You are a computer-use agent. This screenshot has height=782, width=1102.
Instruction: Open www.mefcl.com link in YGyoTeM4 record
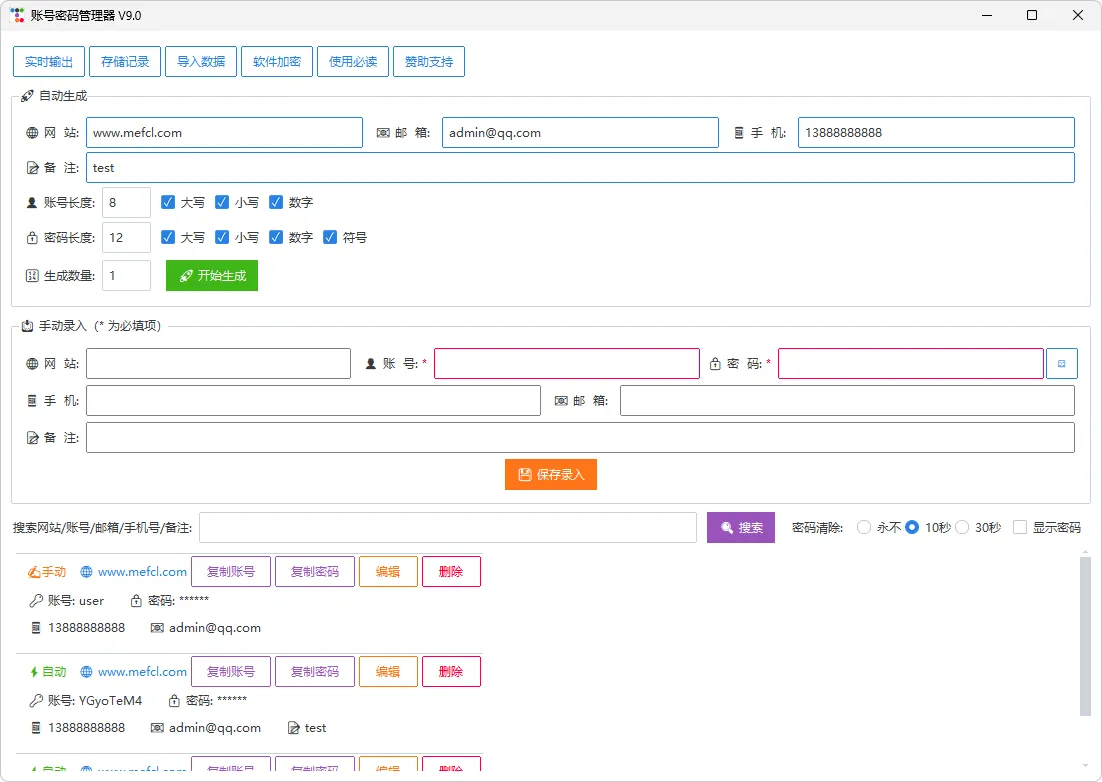tap(143, 672)
